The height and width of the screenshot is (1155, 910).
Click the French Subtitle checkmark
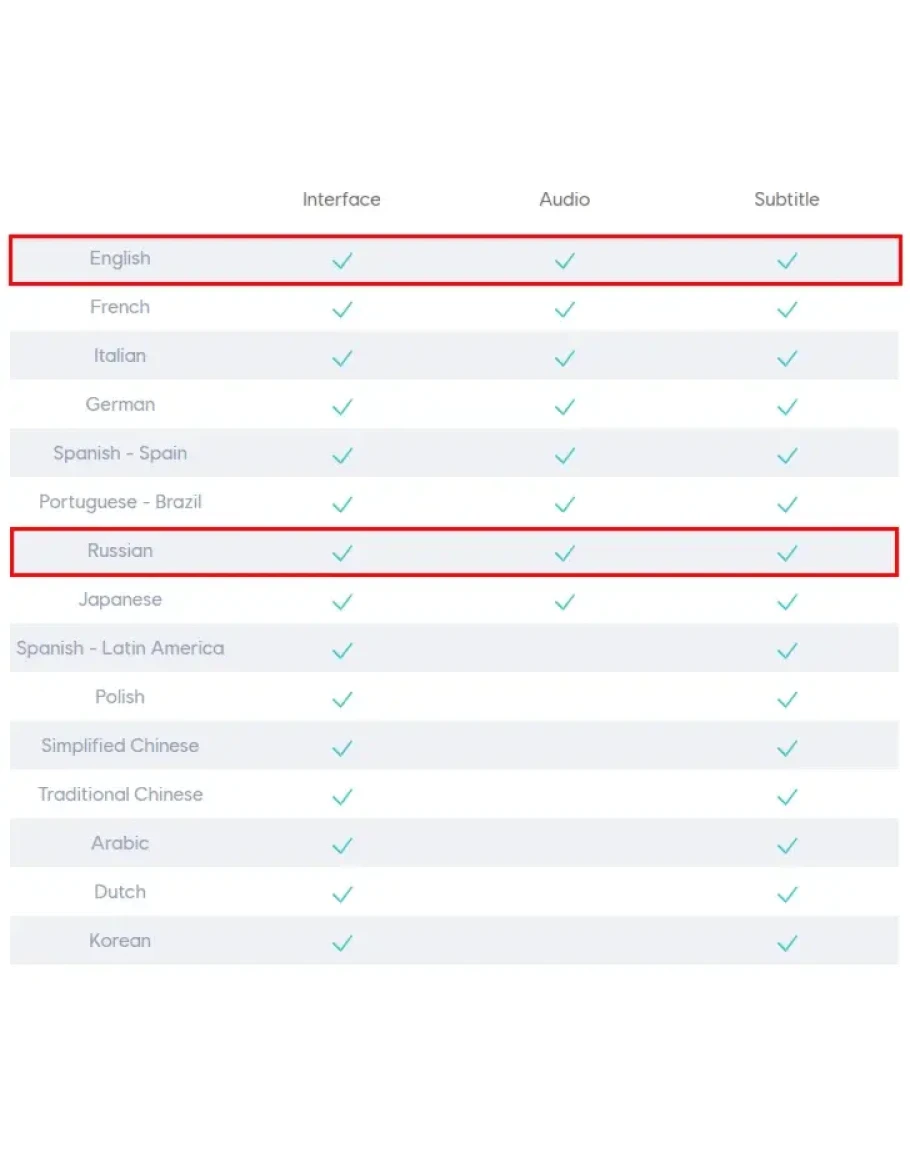click(787, 310)
